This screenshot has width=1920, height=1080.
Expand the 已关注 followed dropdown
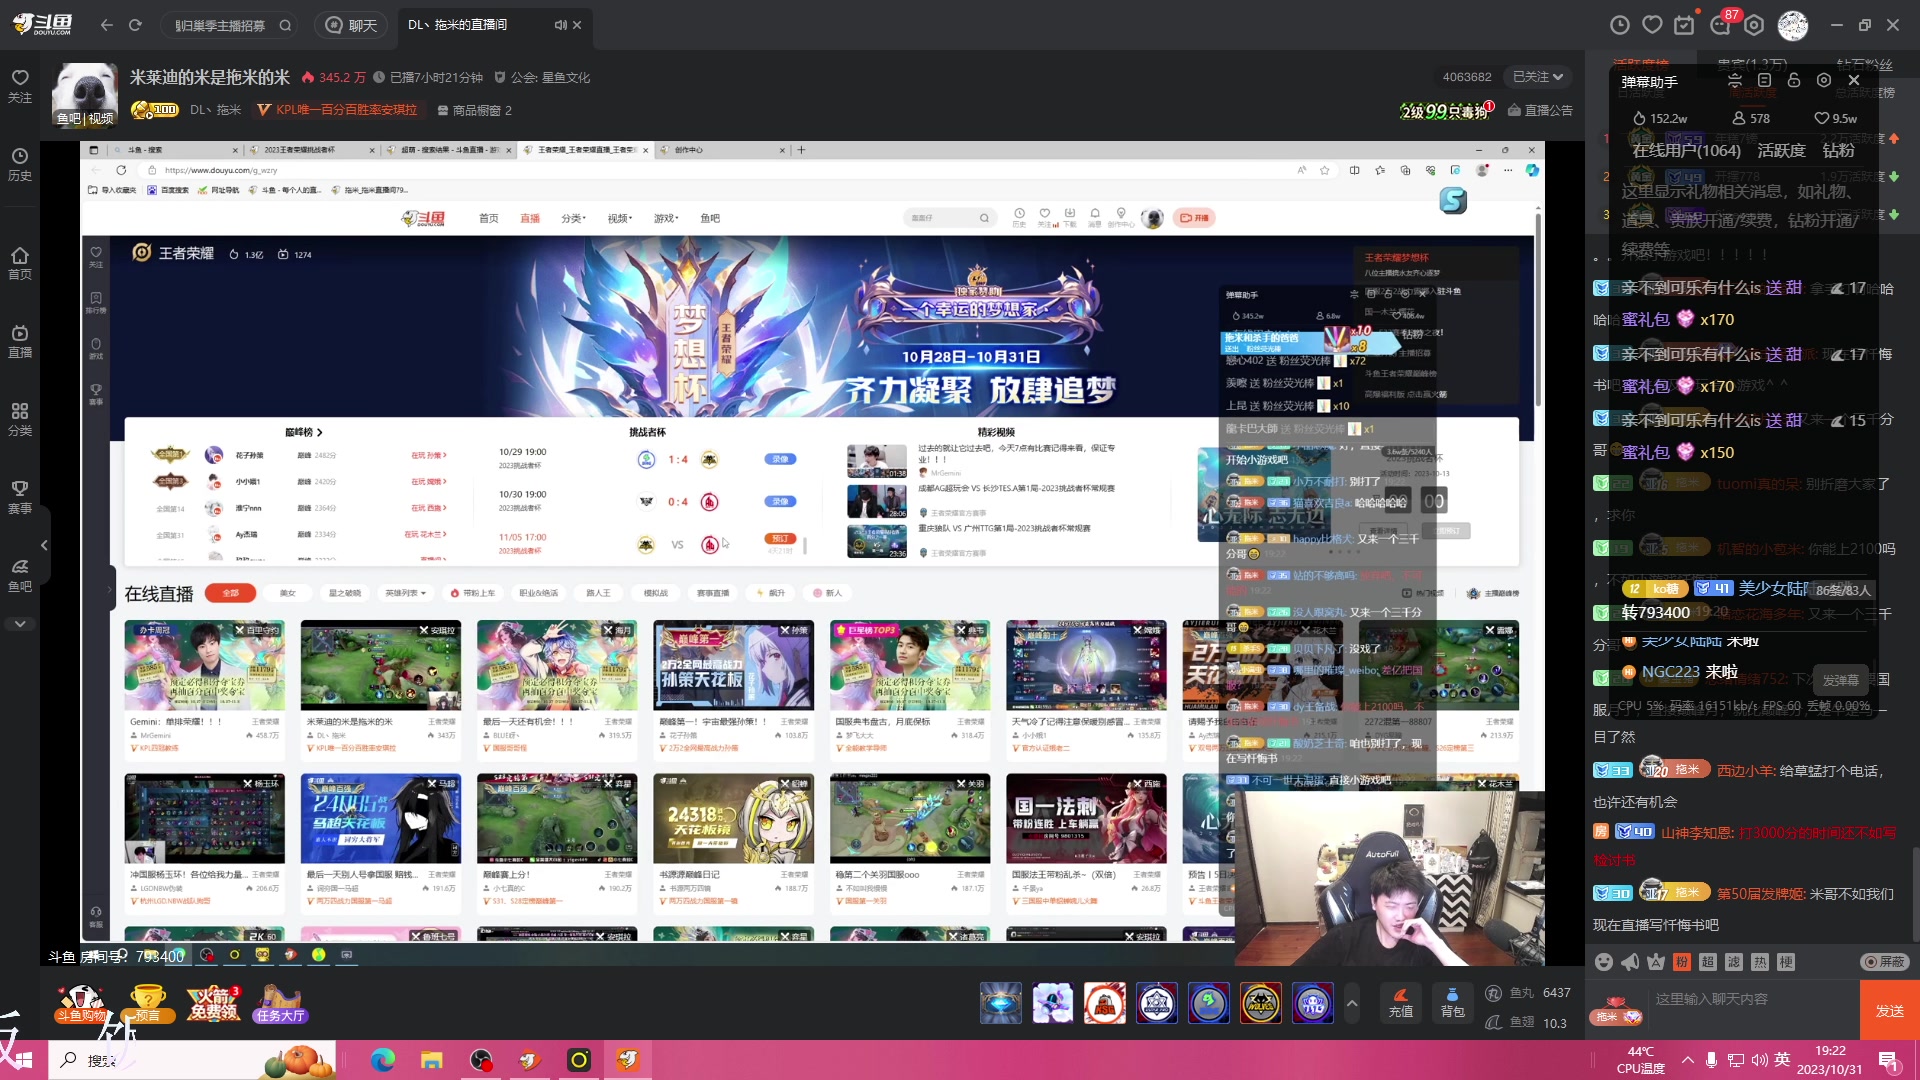click(1538, 77)
